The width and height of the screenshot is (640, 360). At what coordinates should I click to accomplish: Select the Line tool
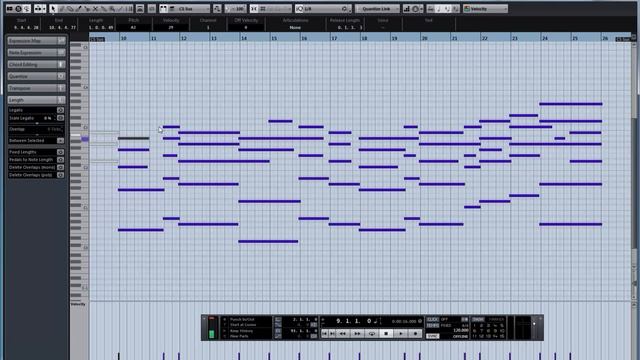coord(121,9)
